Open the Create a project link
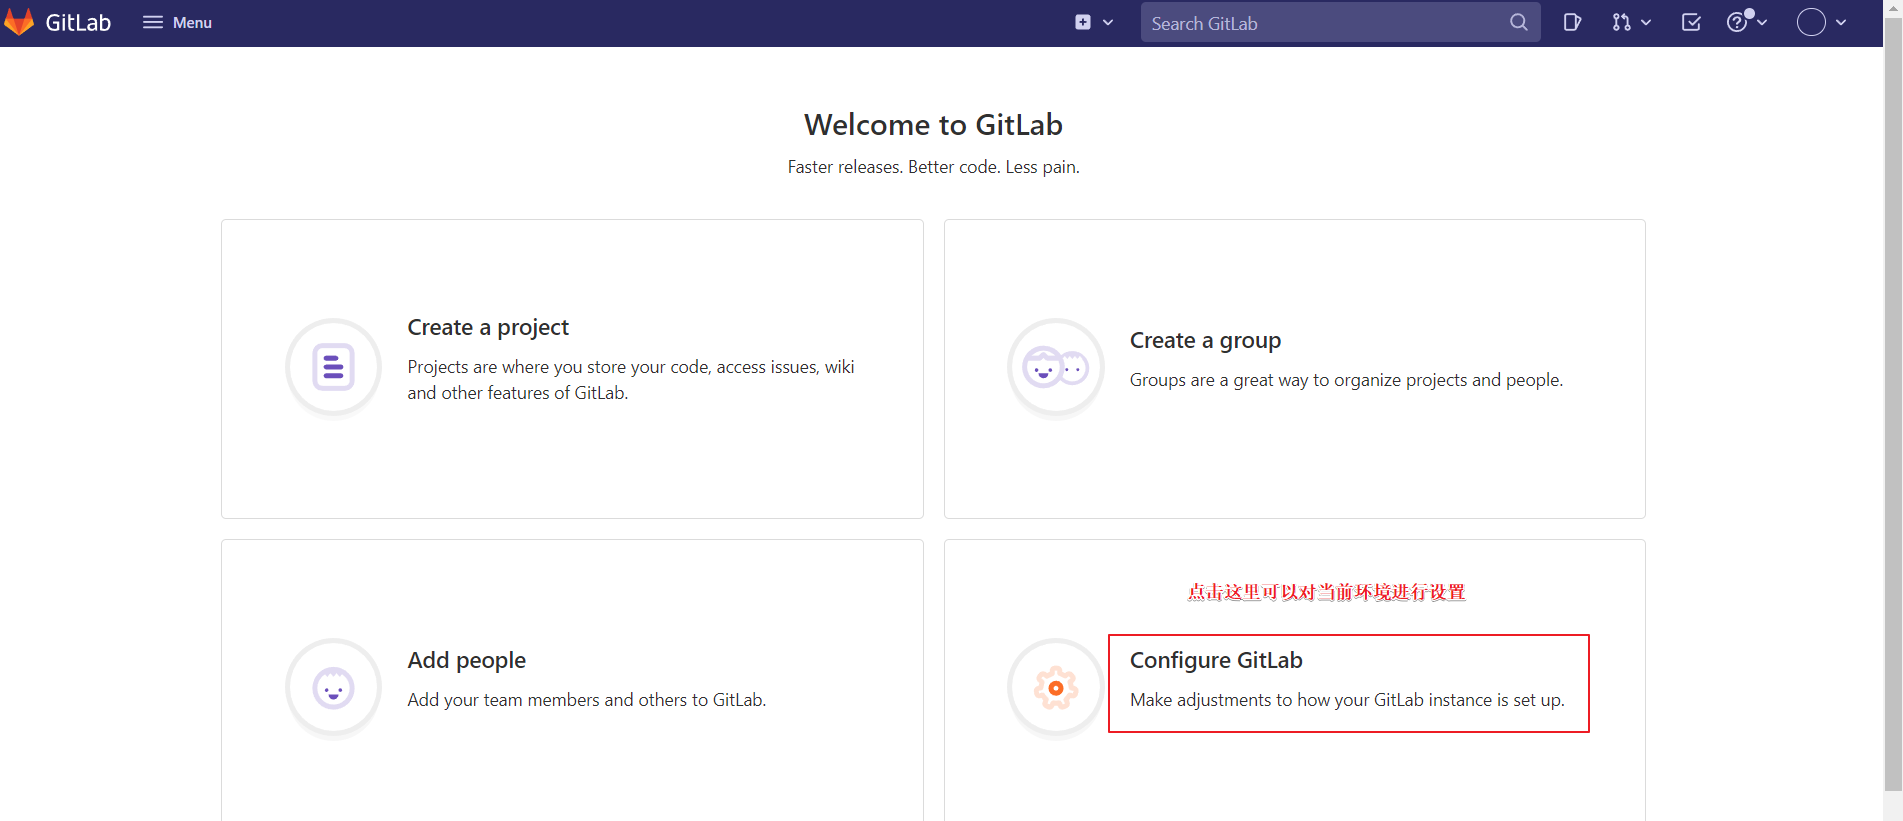The image size is (1903, 821). [488, 327]
